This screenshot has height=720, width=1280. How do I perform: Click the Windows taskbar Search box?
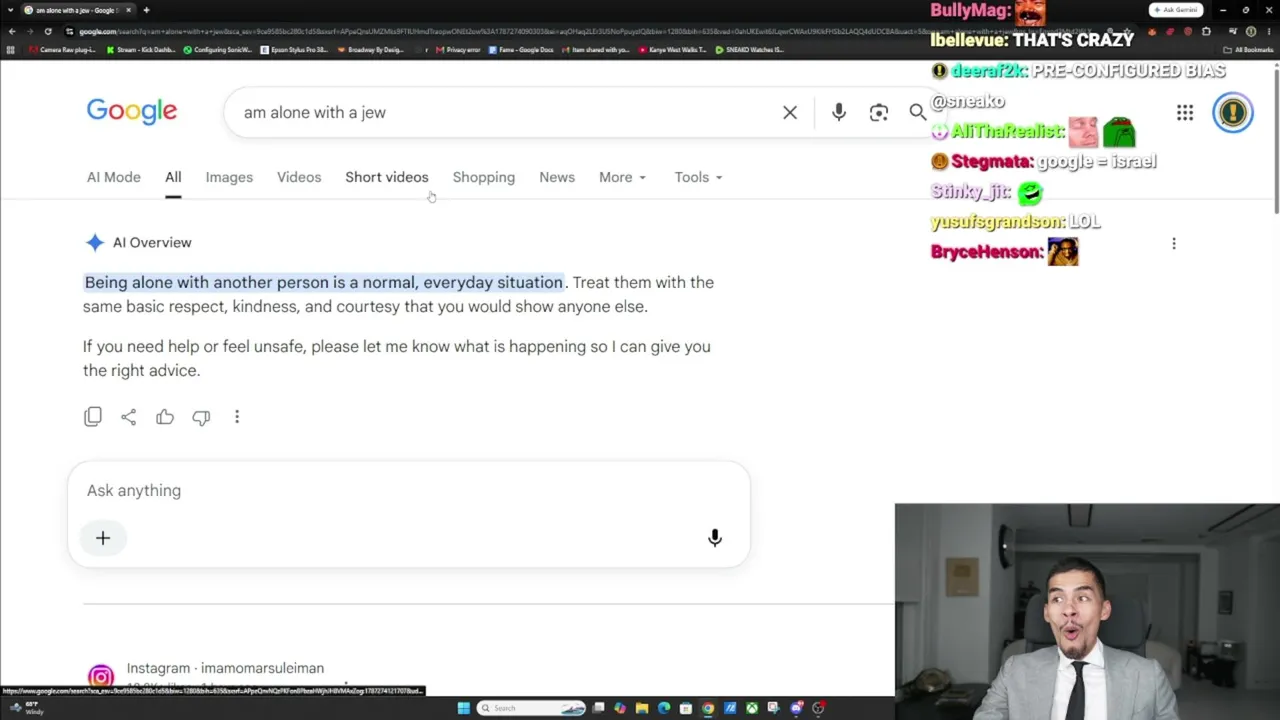click(x=531, y=708)
